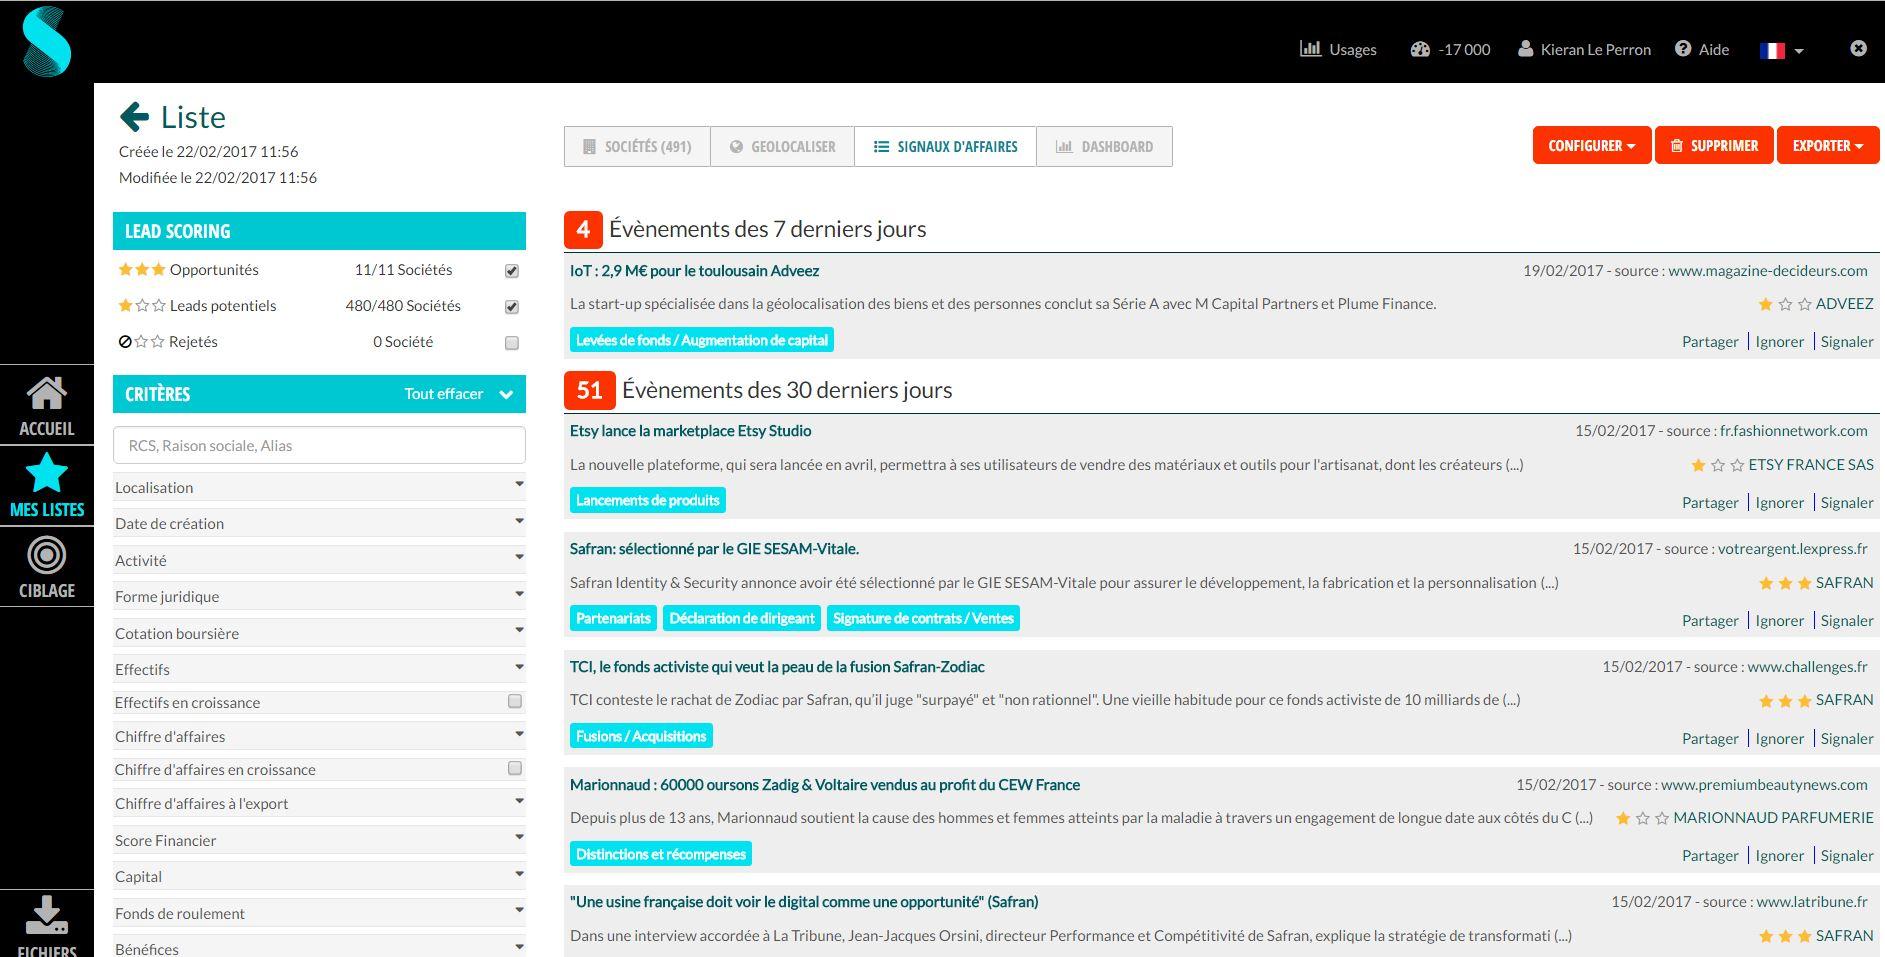Uncheck the Opportunités lead scoring filter
The height and width of the screenshot is (957, 1885).
tap(511, 270)
